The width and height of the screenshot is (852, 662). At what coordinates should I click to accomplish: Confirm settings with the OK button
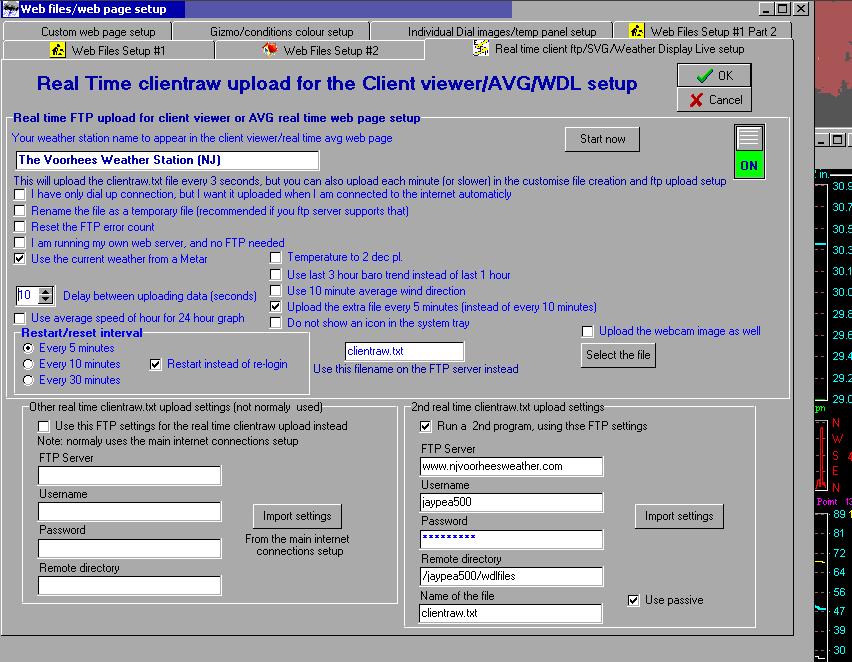click(714, 76)
